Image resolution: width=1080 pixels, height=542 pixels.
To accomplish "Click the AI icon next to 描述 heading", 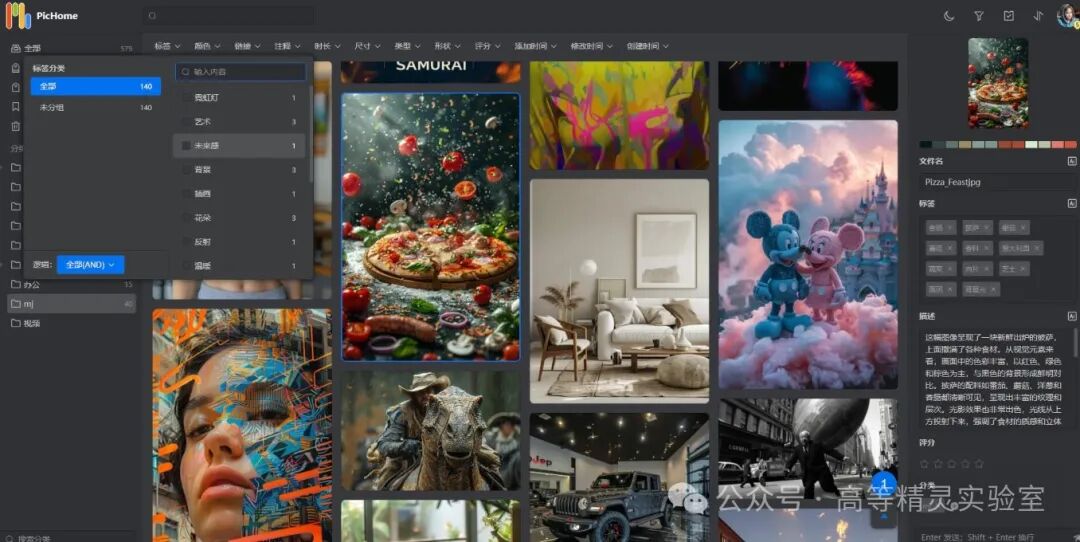I will 1072,316.
